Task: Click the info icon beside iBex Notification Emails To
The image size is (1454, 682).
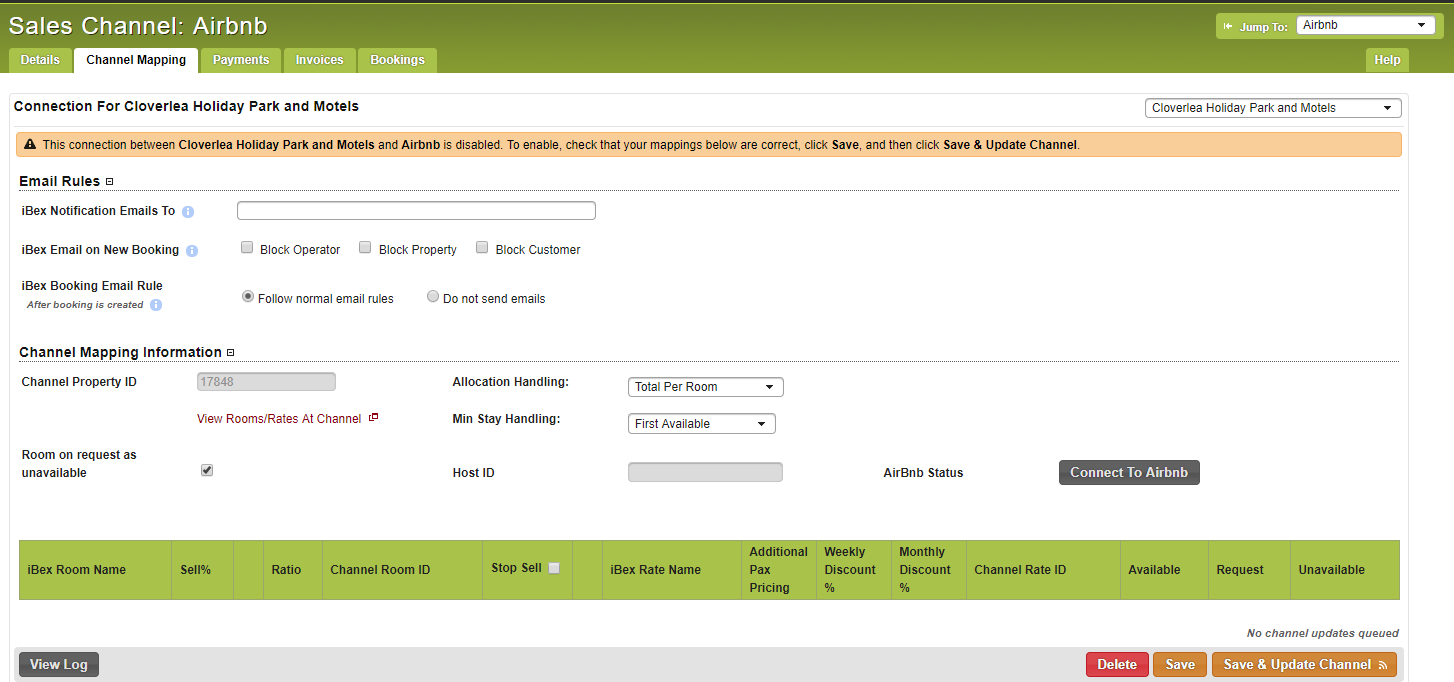Action: pyautogui.click(x=188, y=212)
